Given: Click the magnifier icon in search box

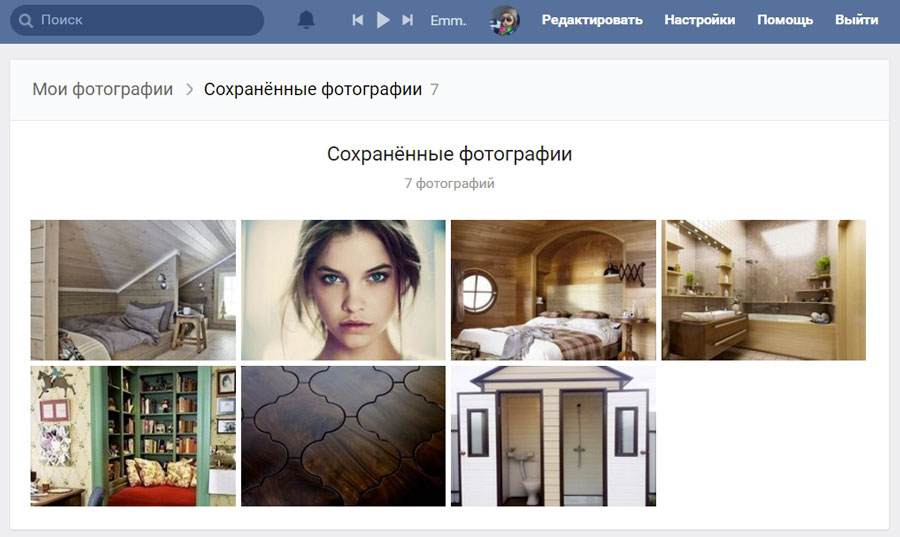Looking at the screenshot, I should click(26, 21).
